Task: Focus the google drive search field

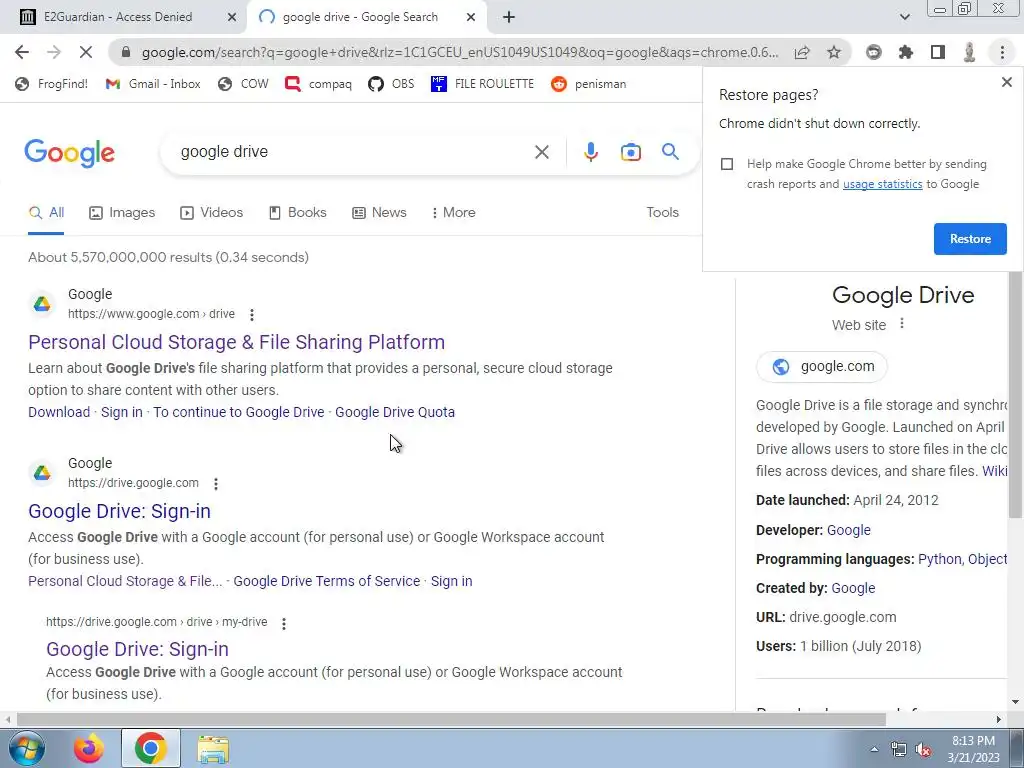Action: (x=353, y=152)
